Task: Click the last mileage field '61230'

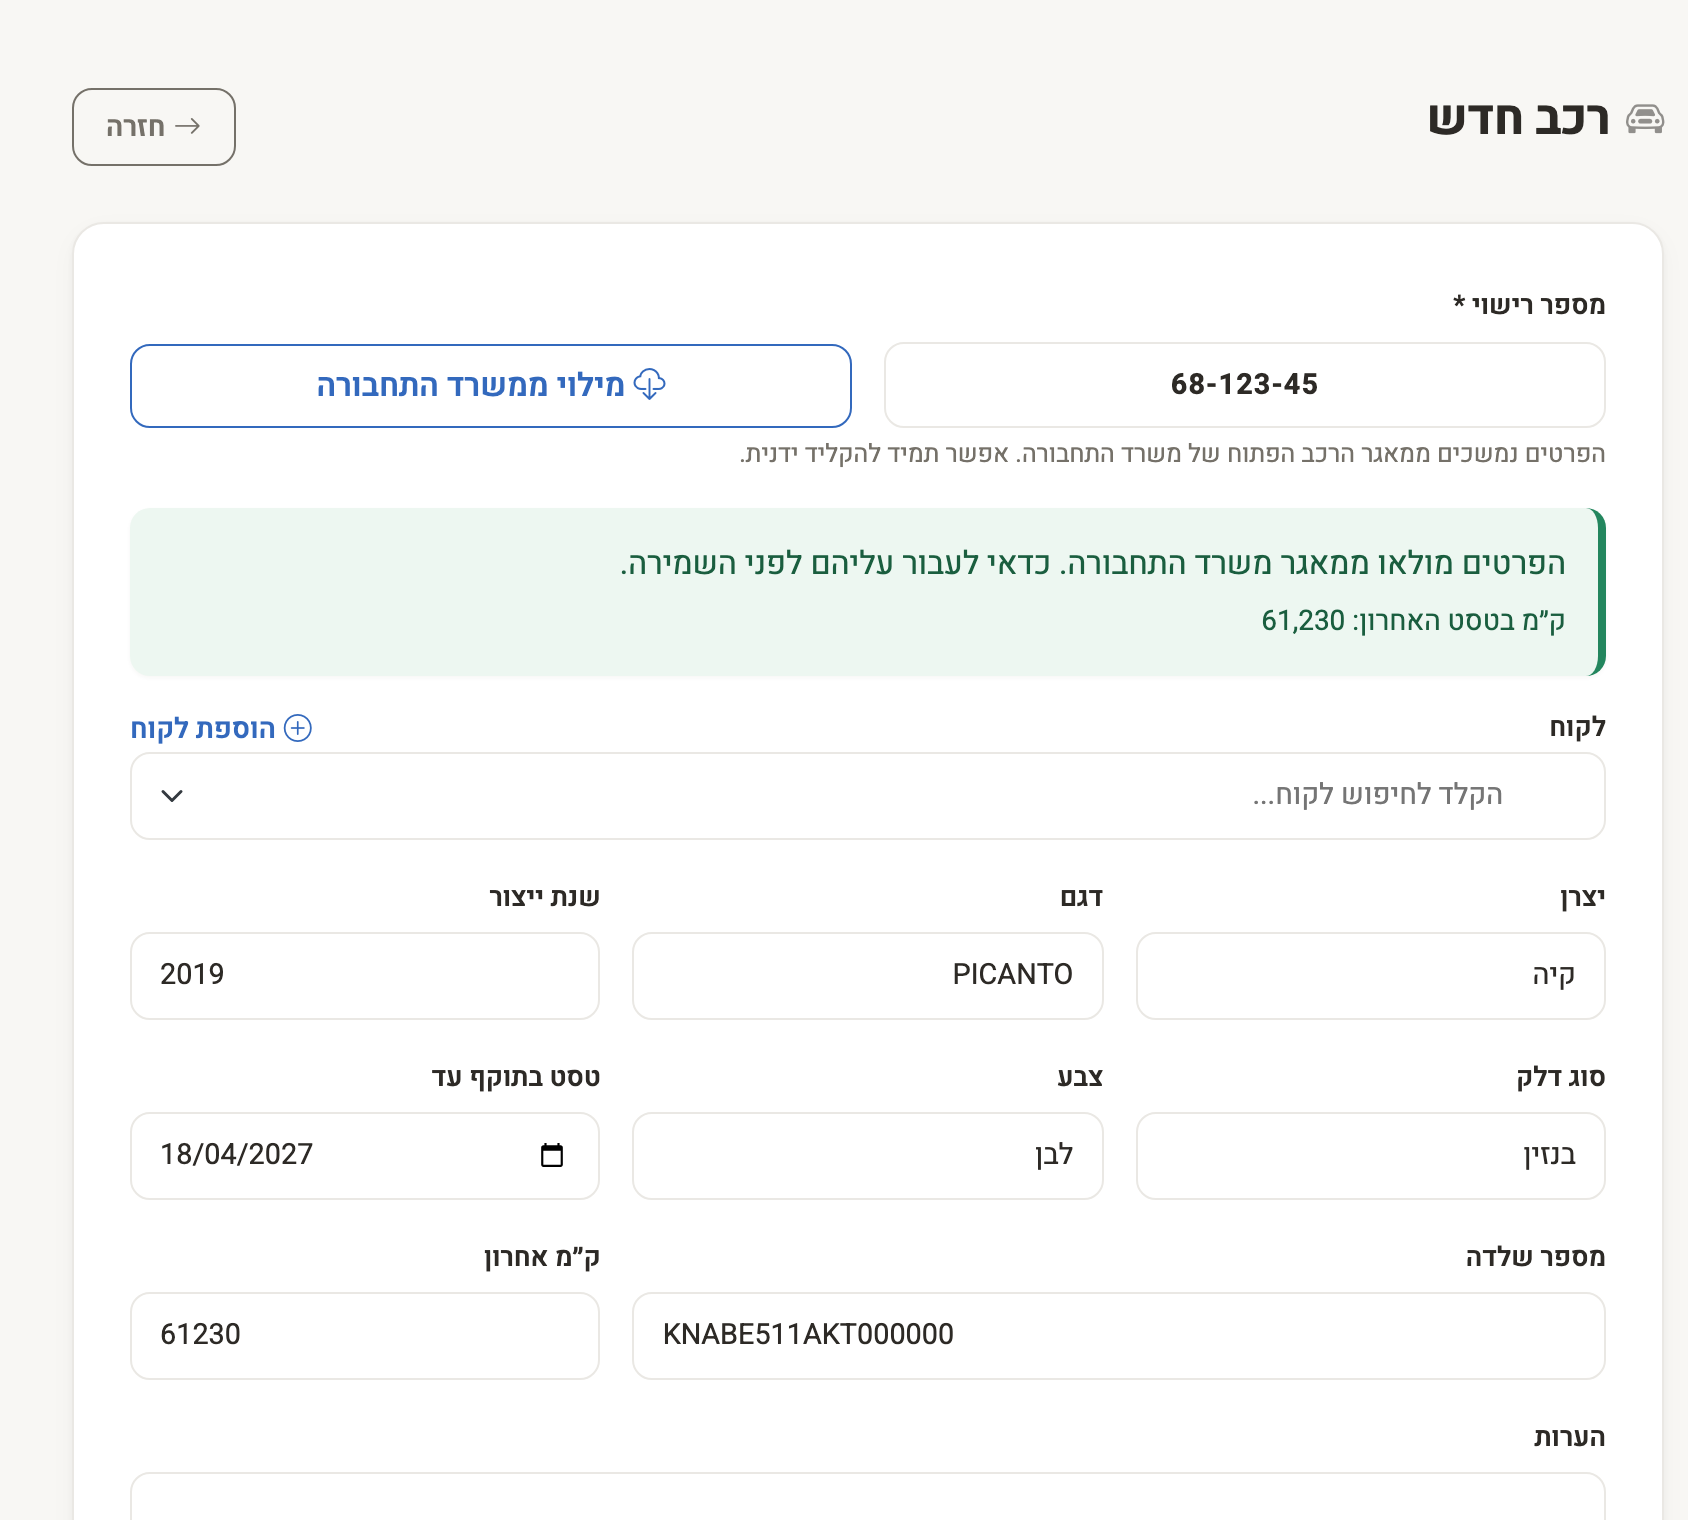Action: tap(365, 1336)
